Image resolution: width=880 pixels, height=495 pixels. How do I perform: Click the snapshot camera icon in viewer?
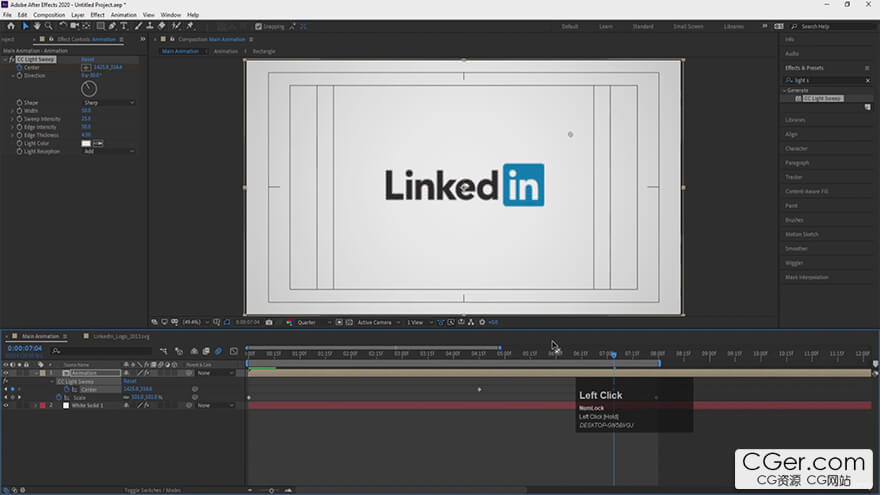pos(269,322)
